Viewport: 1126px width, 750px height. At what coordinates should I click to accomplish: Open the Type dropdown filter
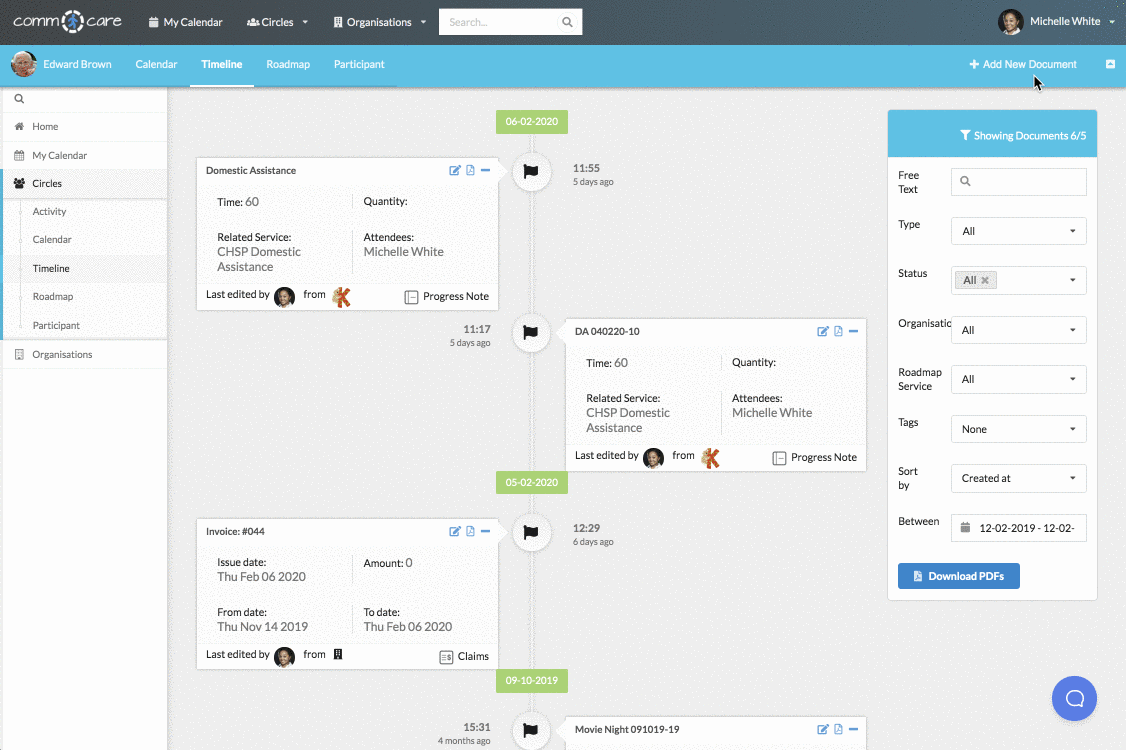[x=1018, y=231]
